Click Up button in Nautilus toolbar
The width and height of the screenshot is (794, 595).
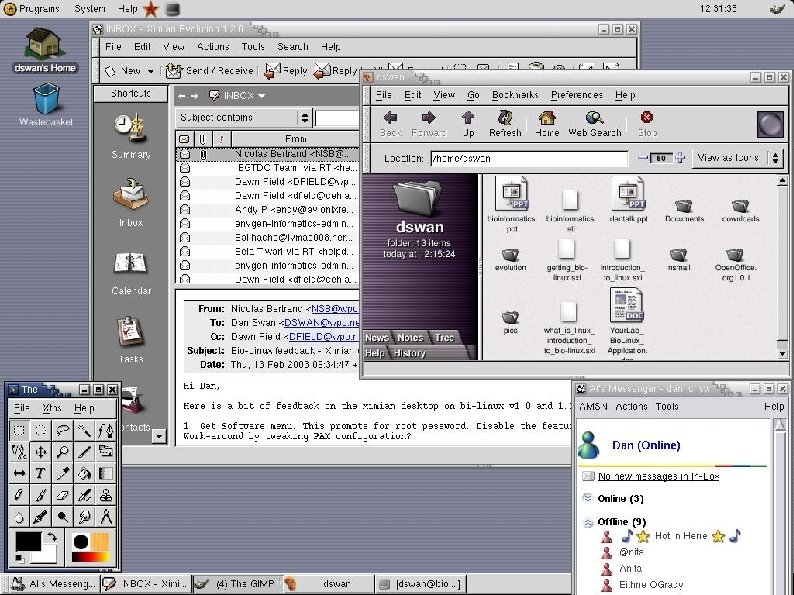tap(468, 124)
